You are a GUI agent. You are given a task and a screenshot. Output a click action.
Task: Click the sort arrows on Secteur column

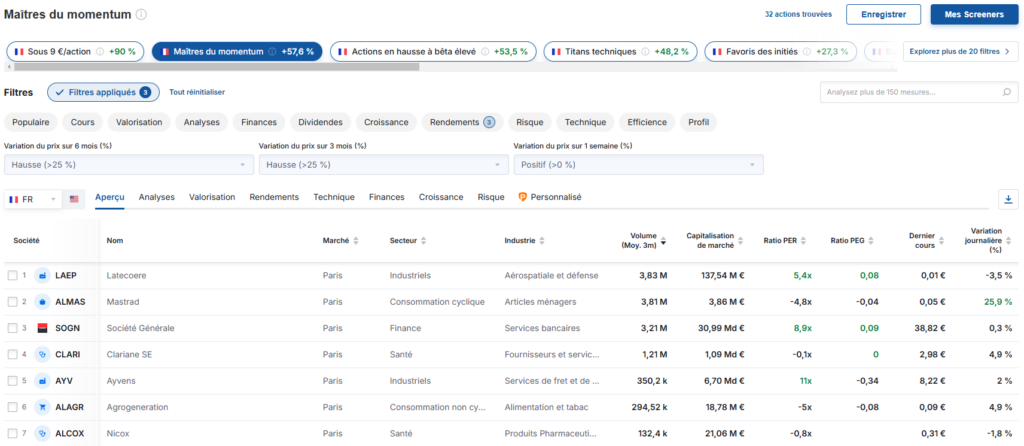pos(423,241)
